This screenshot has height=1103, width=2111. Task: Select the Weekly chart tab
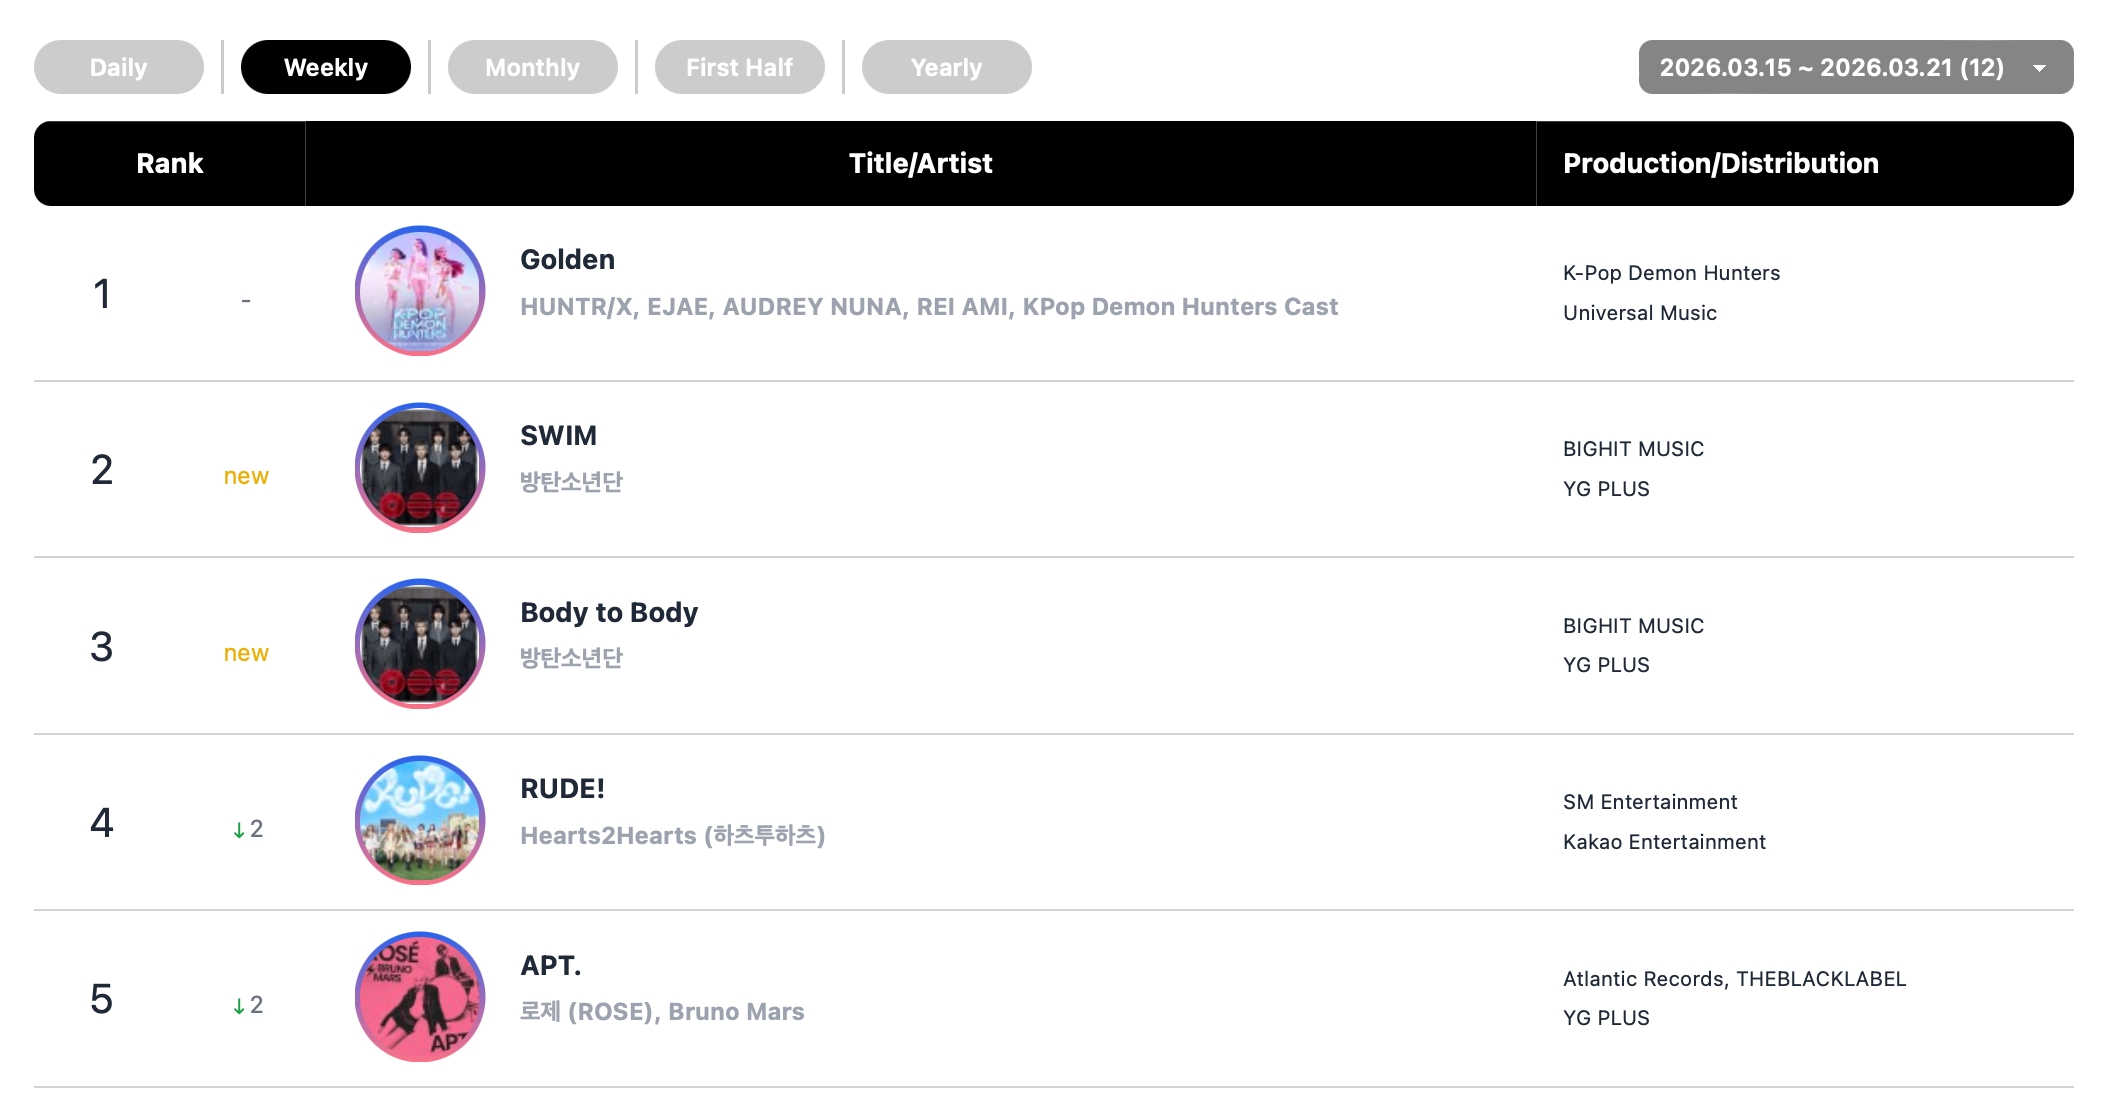[326, 67]
